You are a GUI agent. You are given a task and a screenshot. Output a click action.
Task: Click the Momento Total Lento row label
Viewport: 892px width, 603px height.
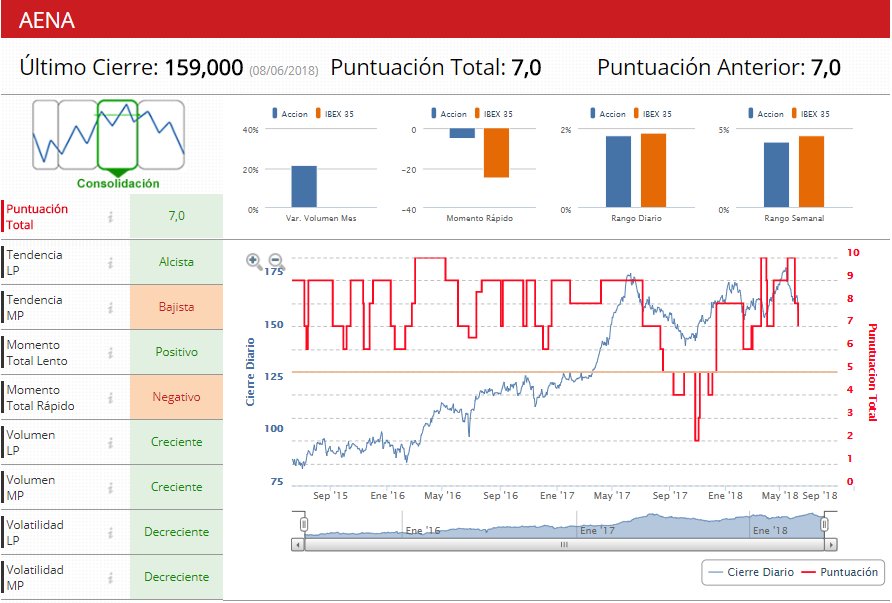click(36, 353)
